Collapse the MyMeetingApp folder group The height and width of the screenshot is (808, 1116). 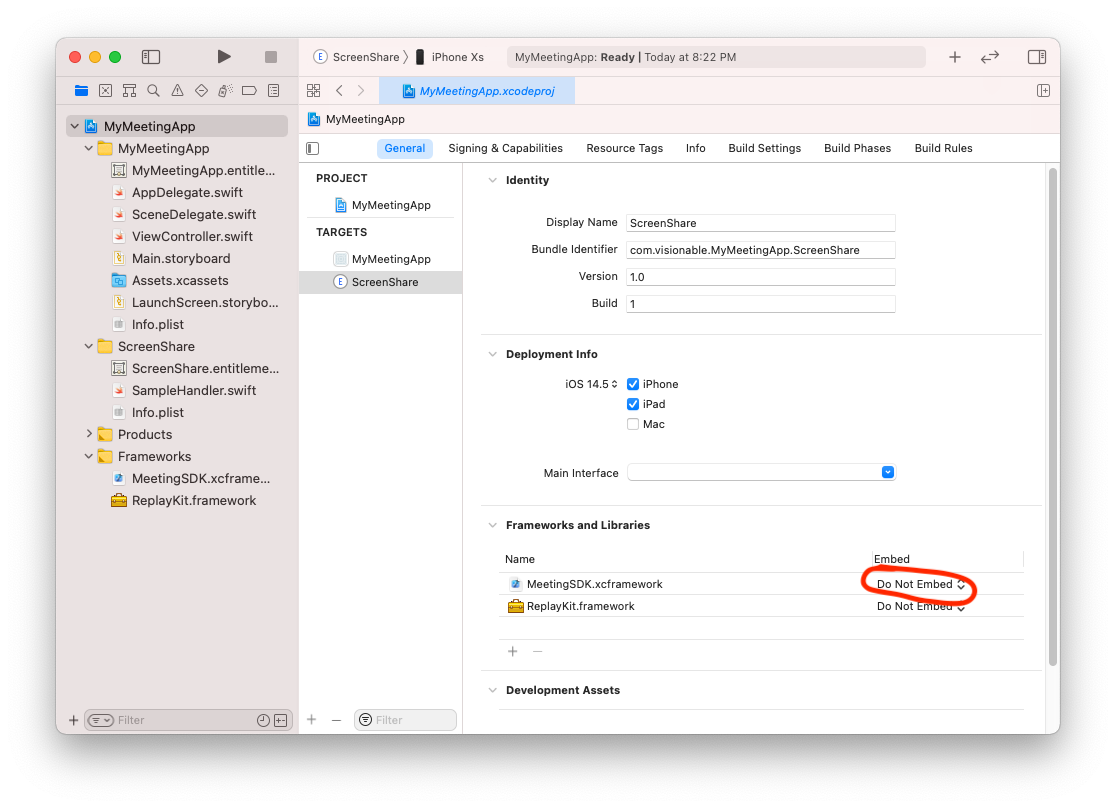[88, 148]
